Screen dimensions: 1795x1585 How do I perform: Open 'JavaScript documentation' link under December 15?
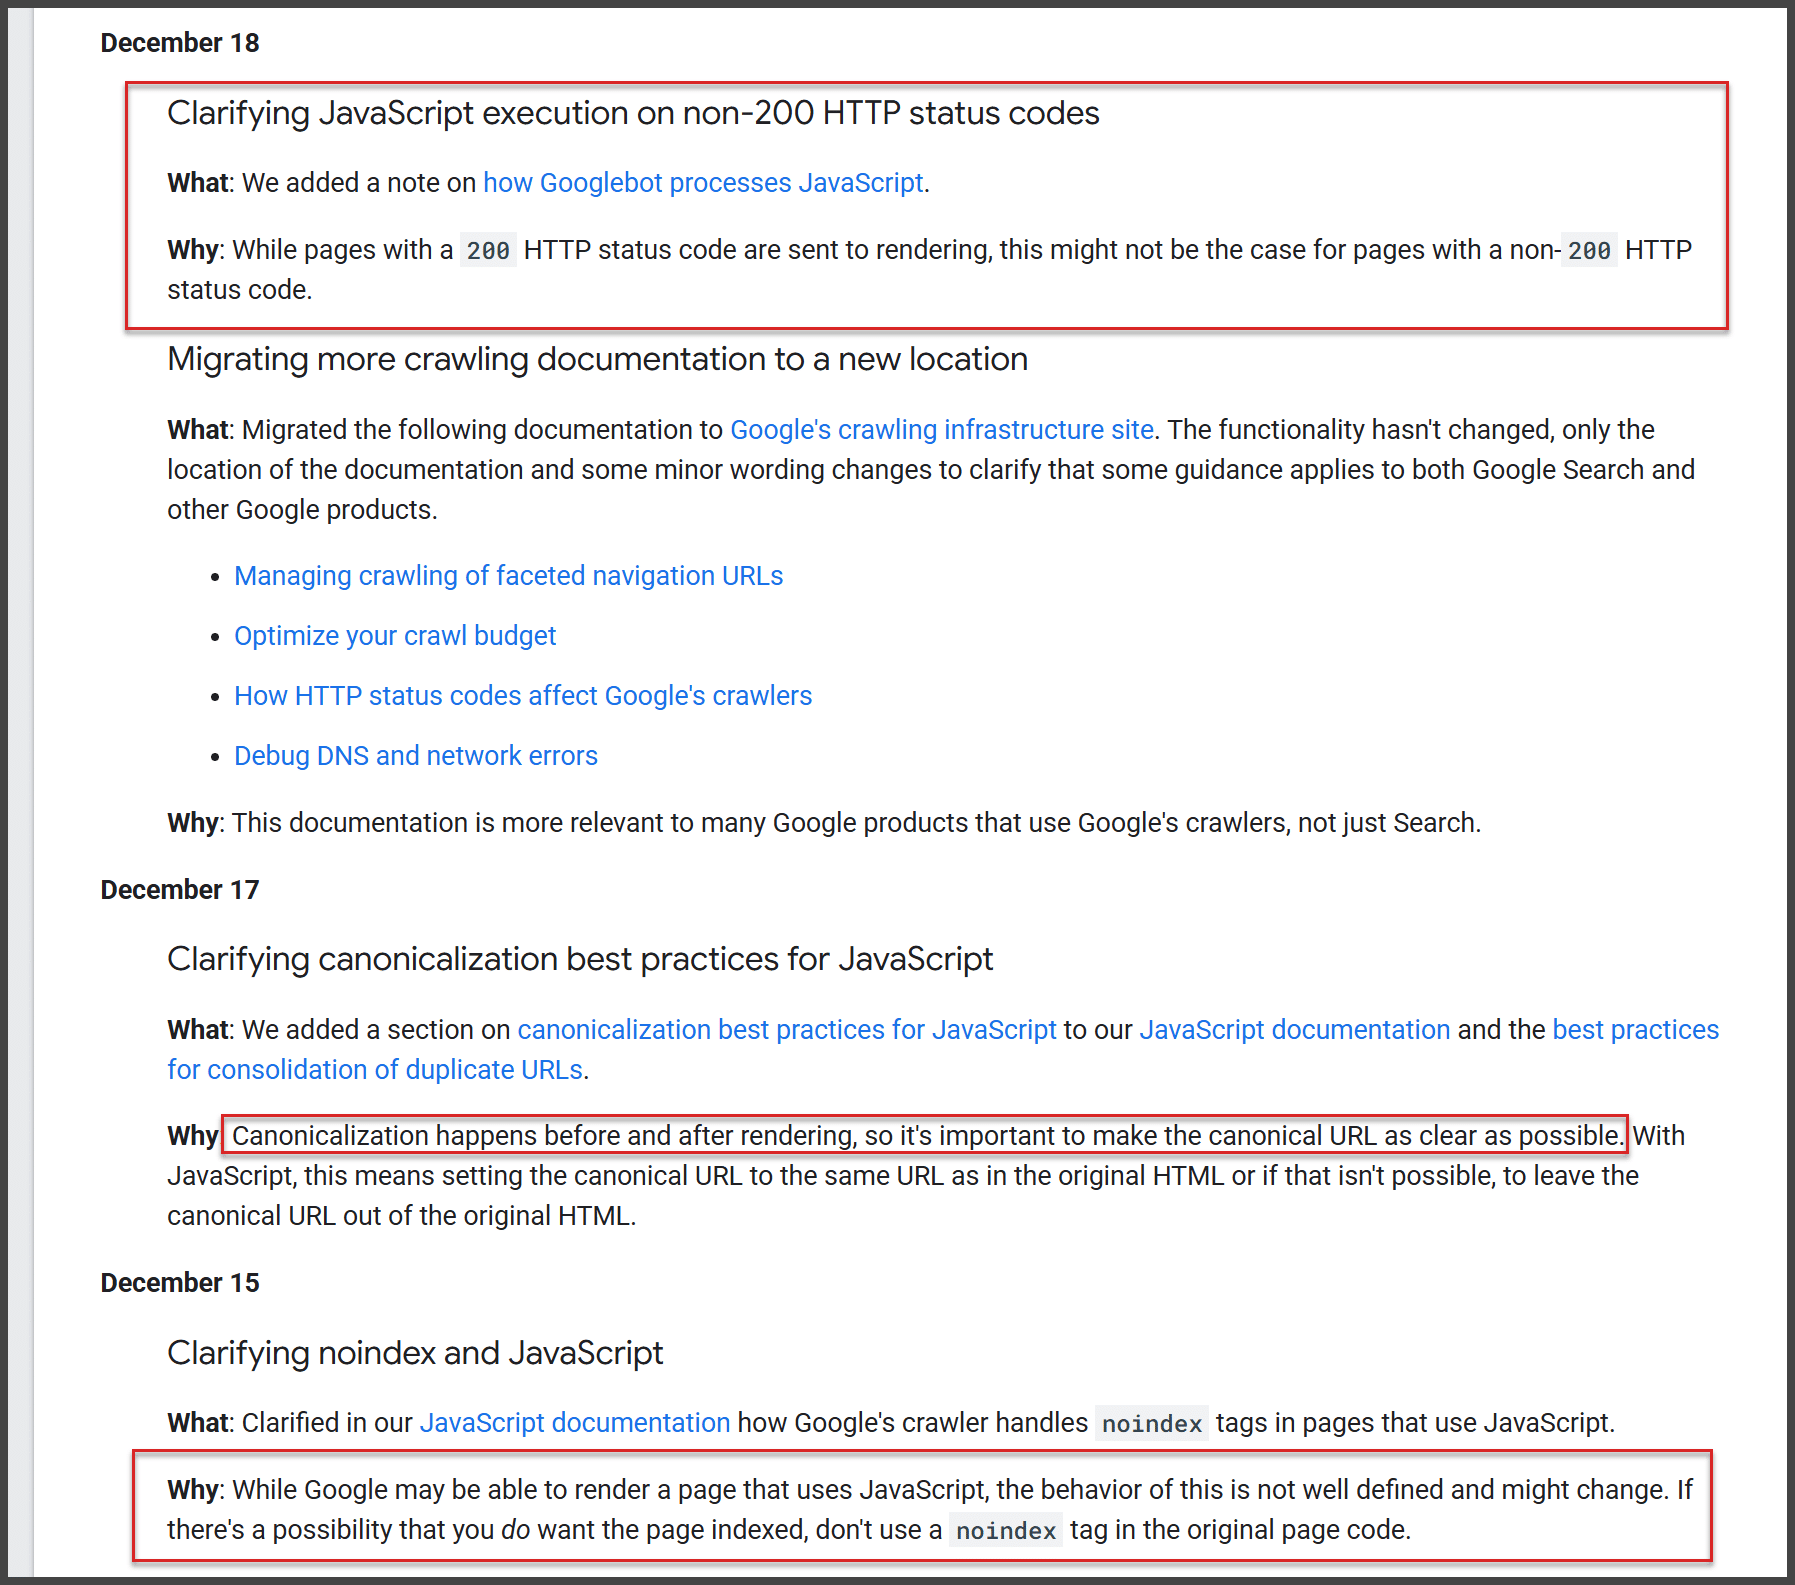pyautogui.click(x=575, y=1423)
